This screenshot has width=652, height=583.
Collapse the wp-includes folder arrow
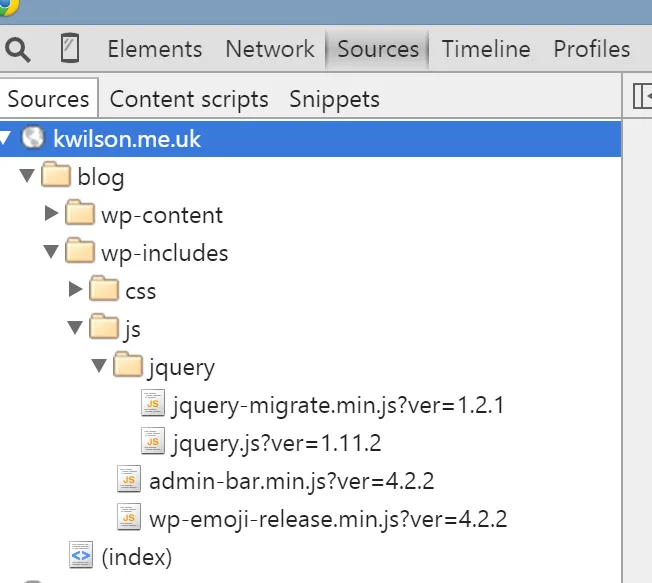click(x=52, y=253)
